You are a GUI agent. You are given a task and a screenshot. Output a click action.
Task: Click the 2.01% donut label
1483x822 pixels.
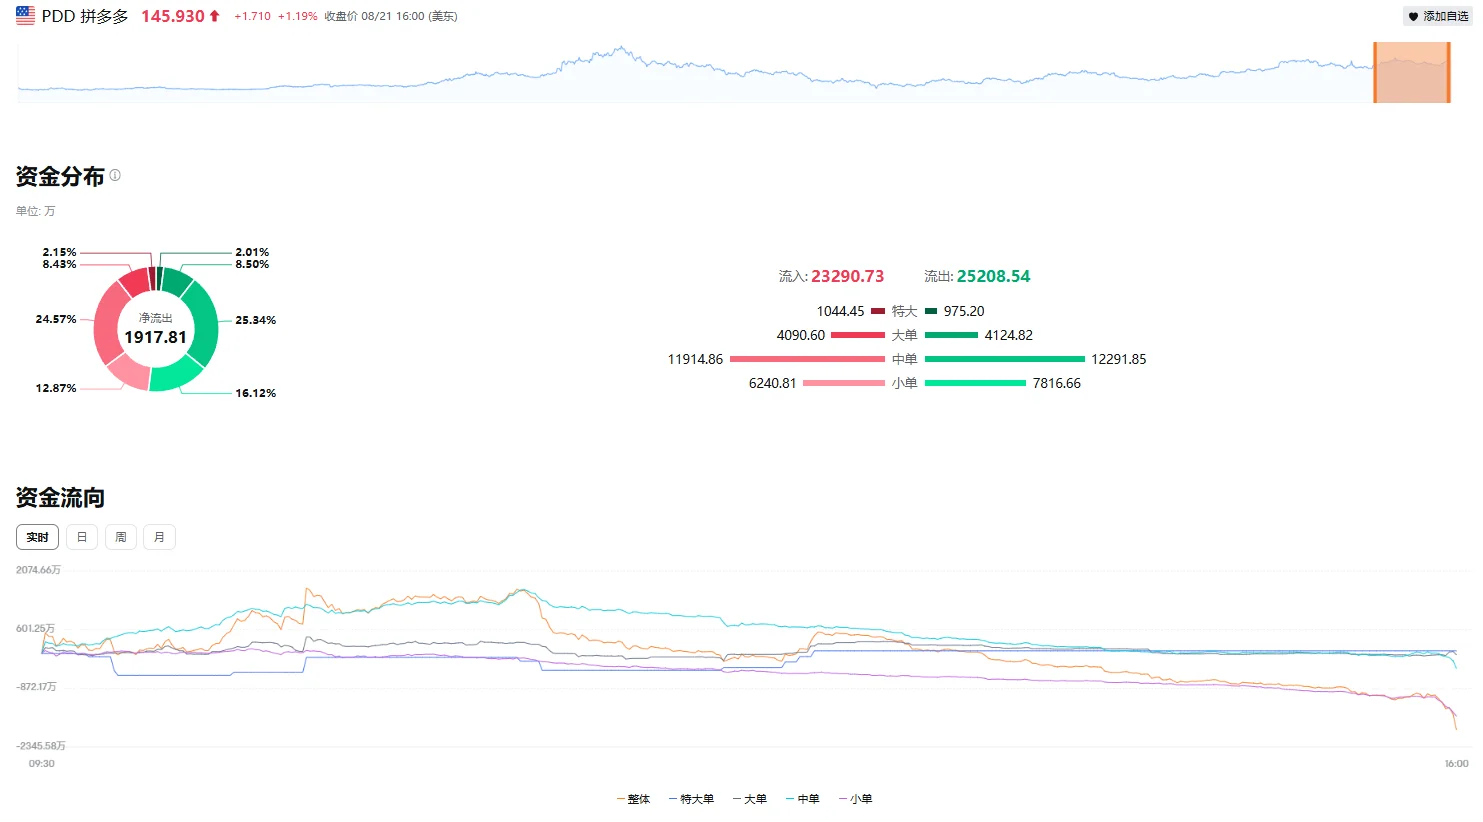(x=252, y=252)
